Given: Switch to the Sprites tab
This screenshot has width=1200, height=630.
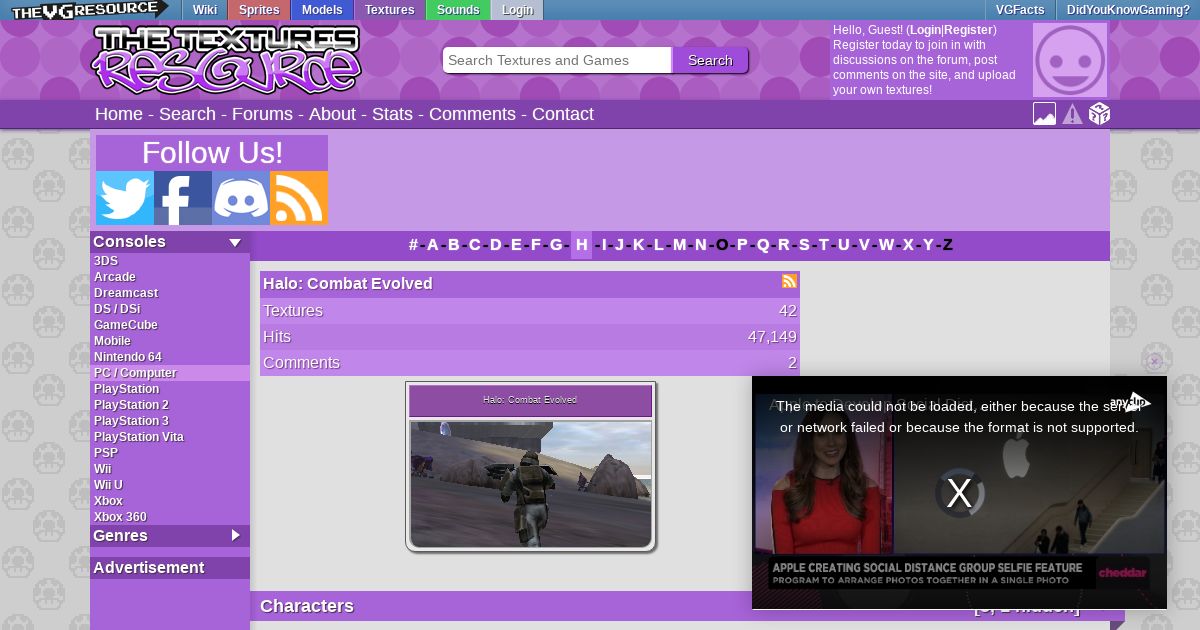Looking at the screenshot, I should coord(259,10).
